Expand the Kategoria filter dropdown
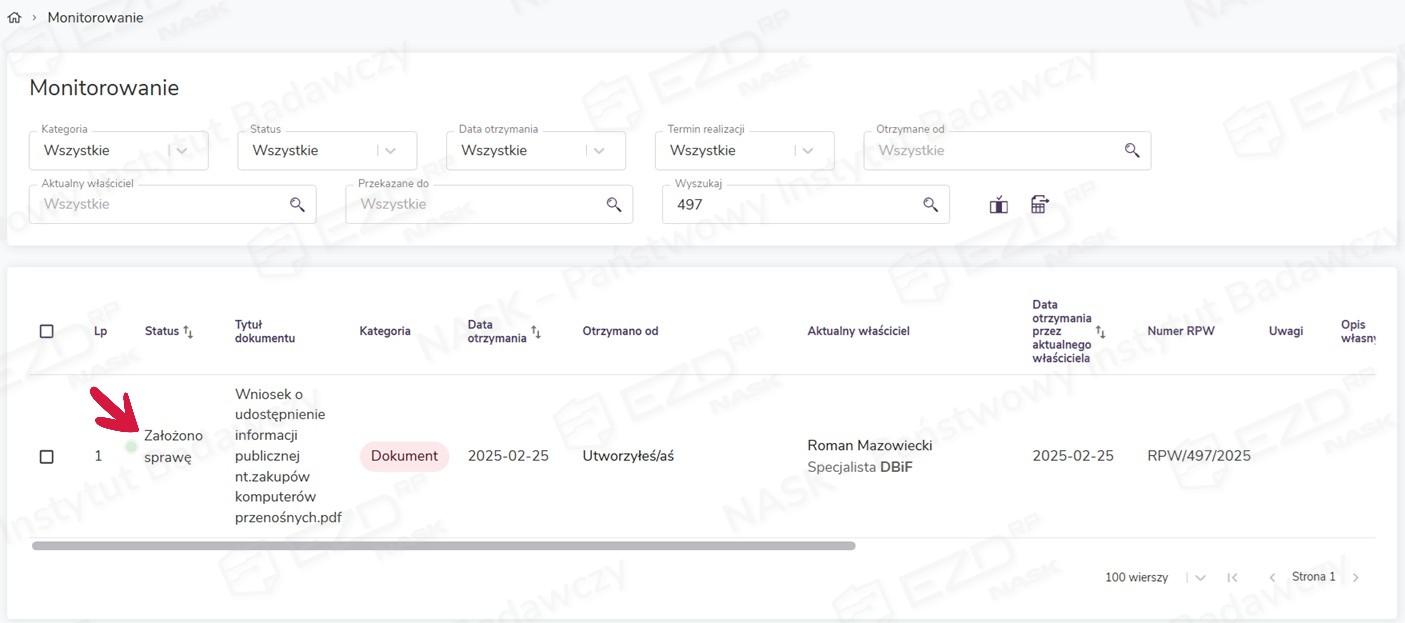Screen dimensions: 1405x623 tap(182, 151)
